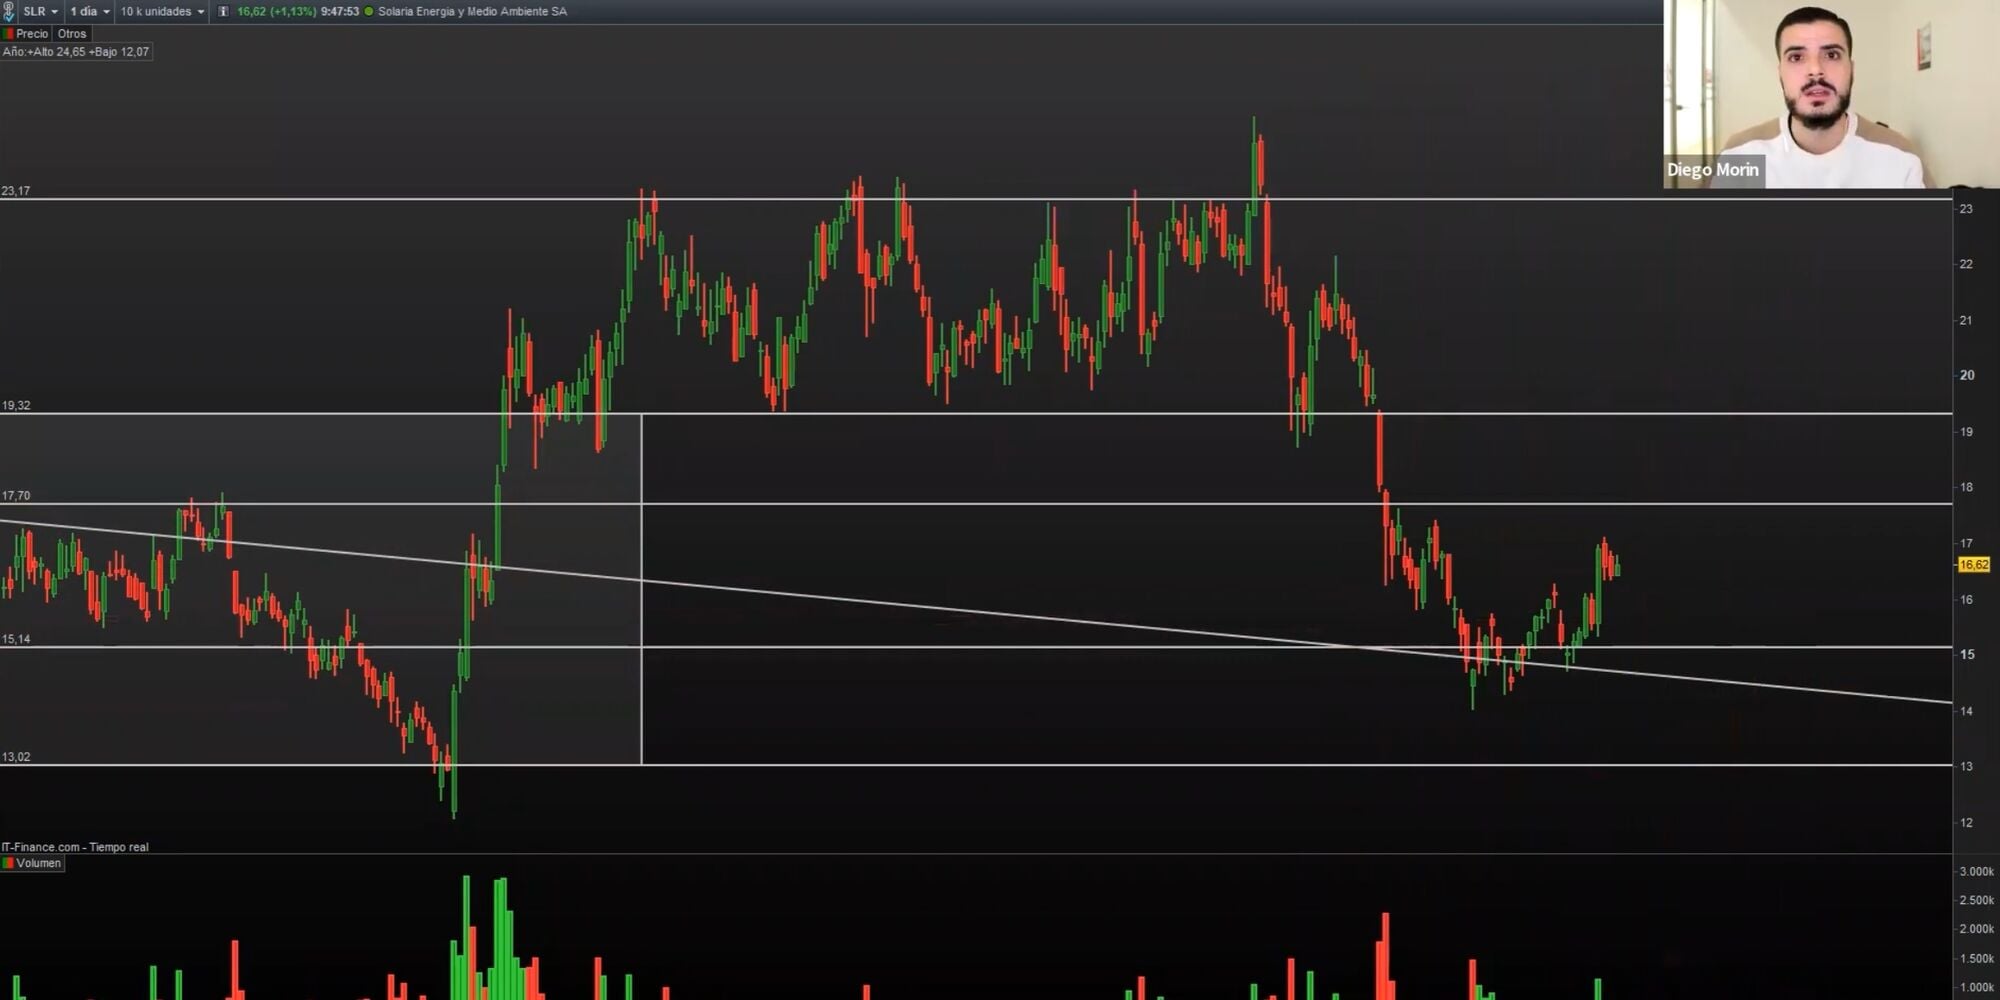This screenshot has width=2000, height=1000.
Task: Click the Diego Morin webcam thumbnail
Action: coord(1832,94)
